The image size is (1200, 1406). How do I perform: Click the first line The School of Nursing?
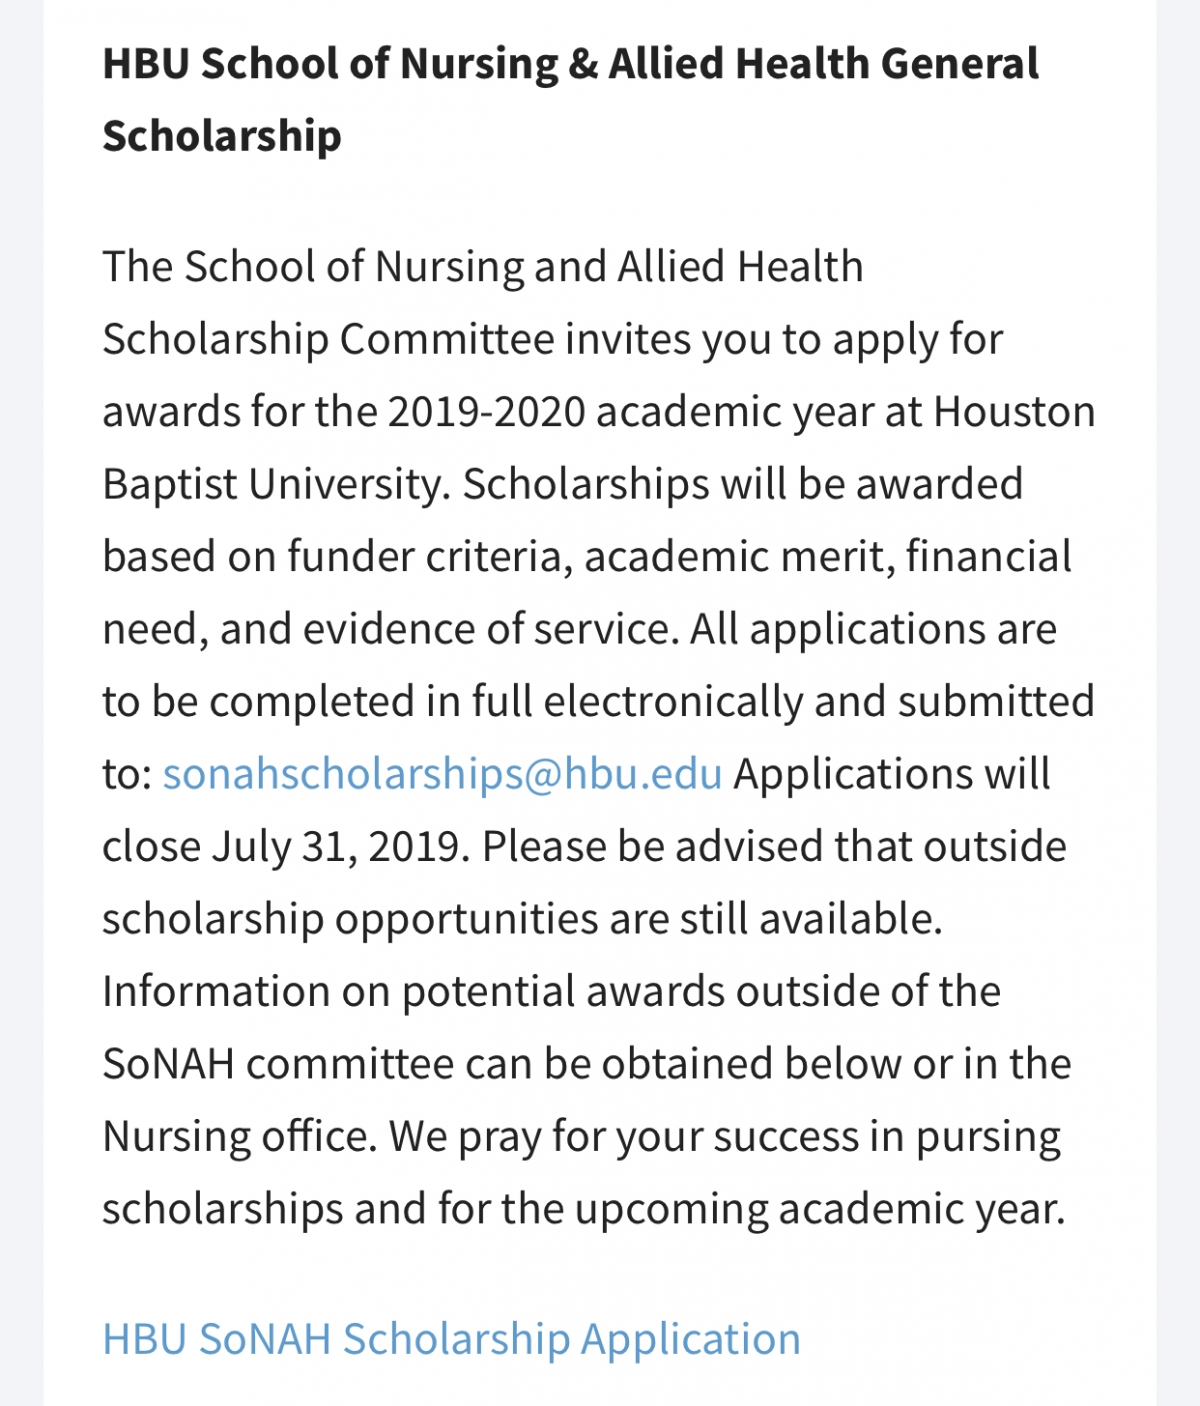[x=483, y=267]
